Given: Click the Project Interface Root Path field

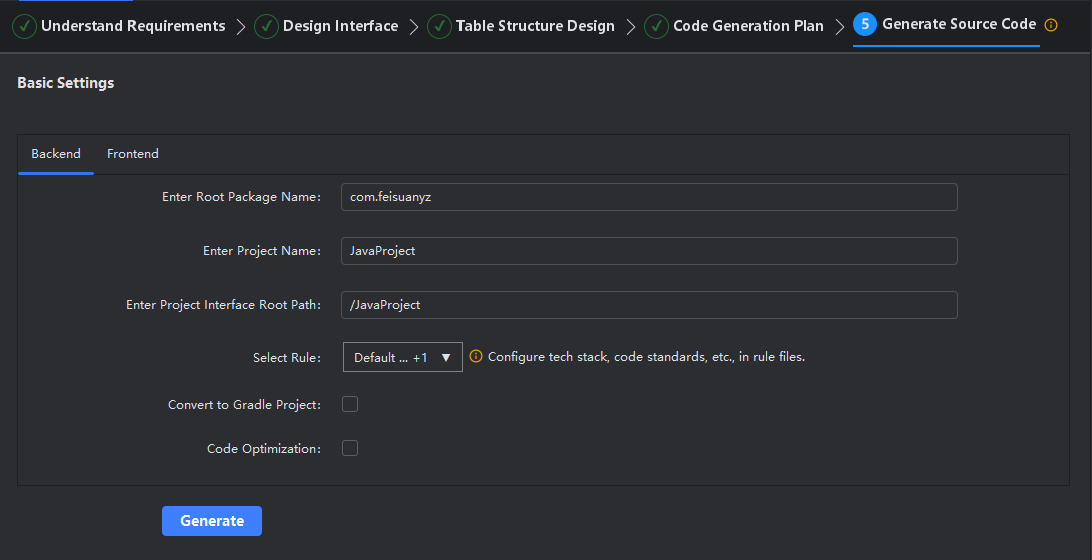Looking at the screenshot, I should 648,305.
